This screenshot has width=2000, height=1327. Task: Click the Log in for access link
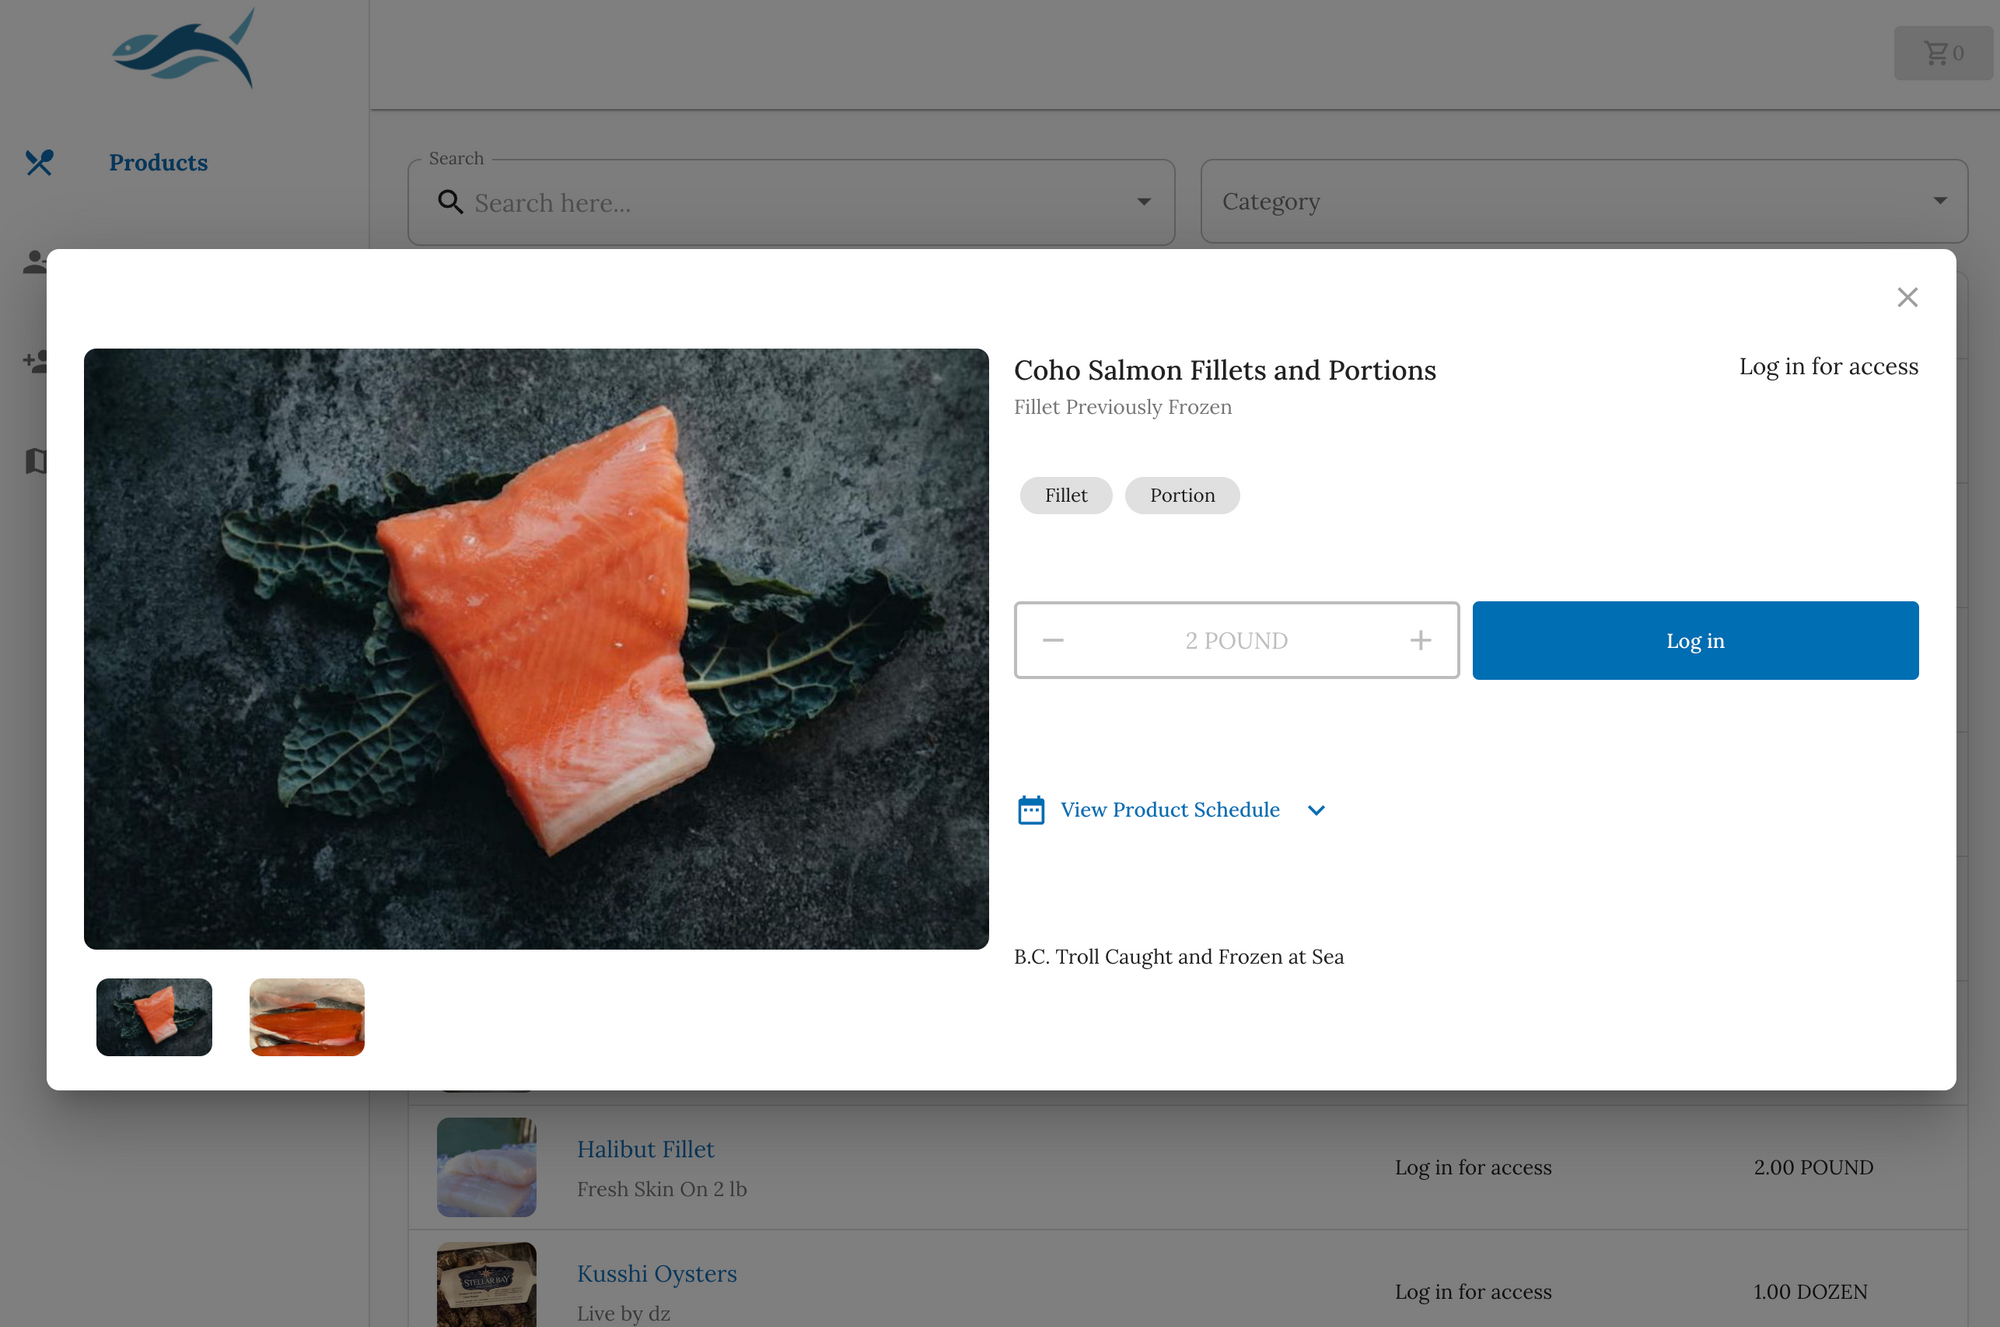click(x=1828, y=366)
